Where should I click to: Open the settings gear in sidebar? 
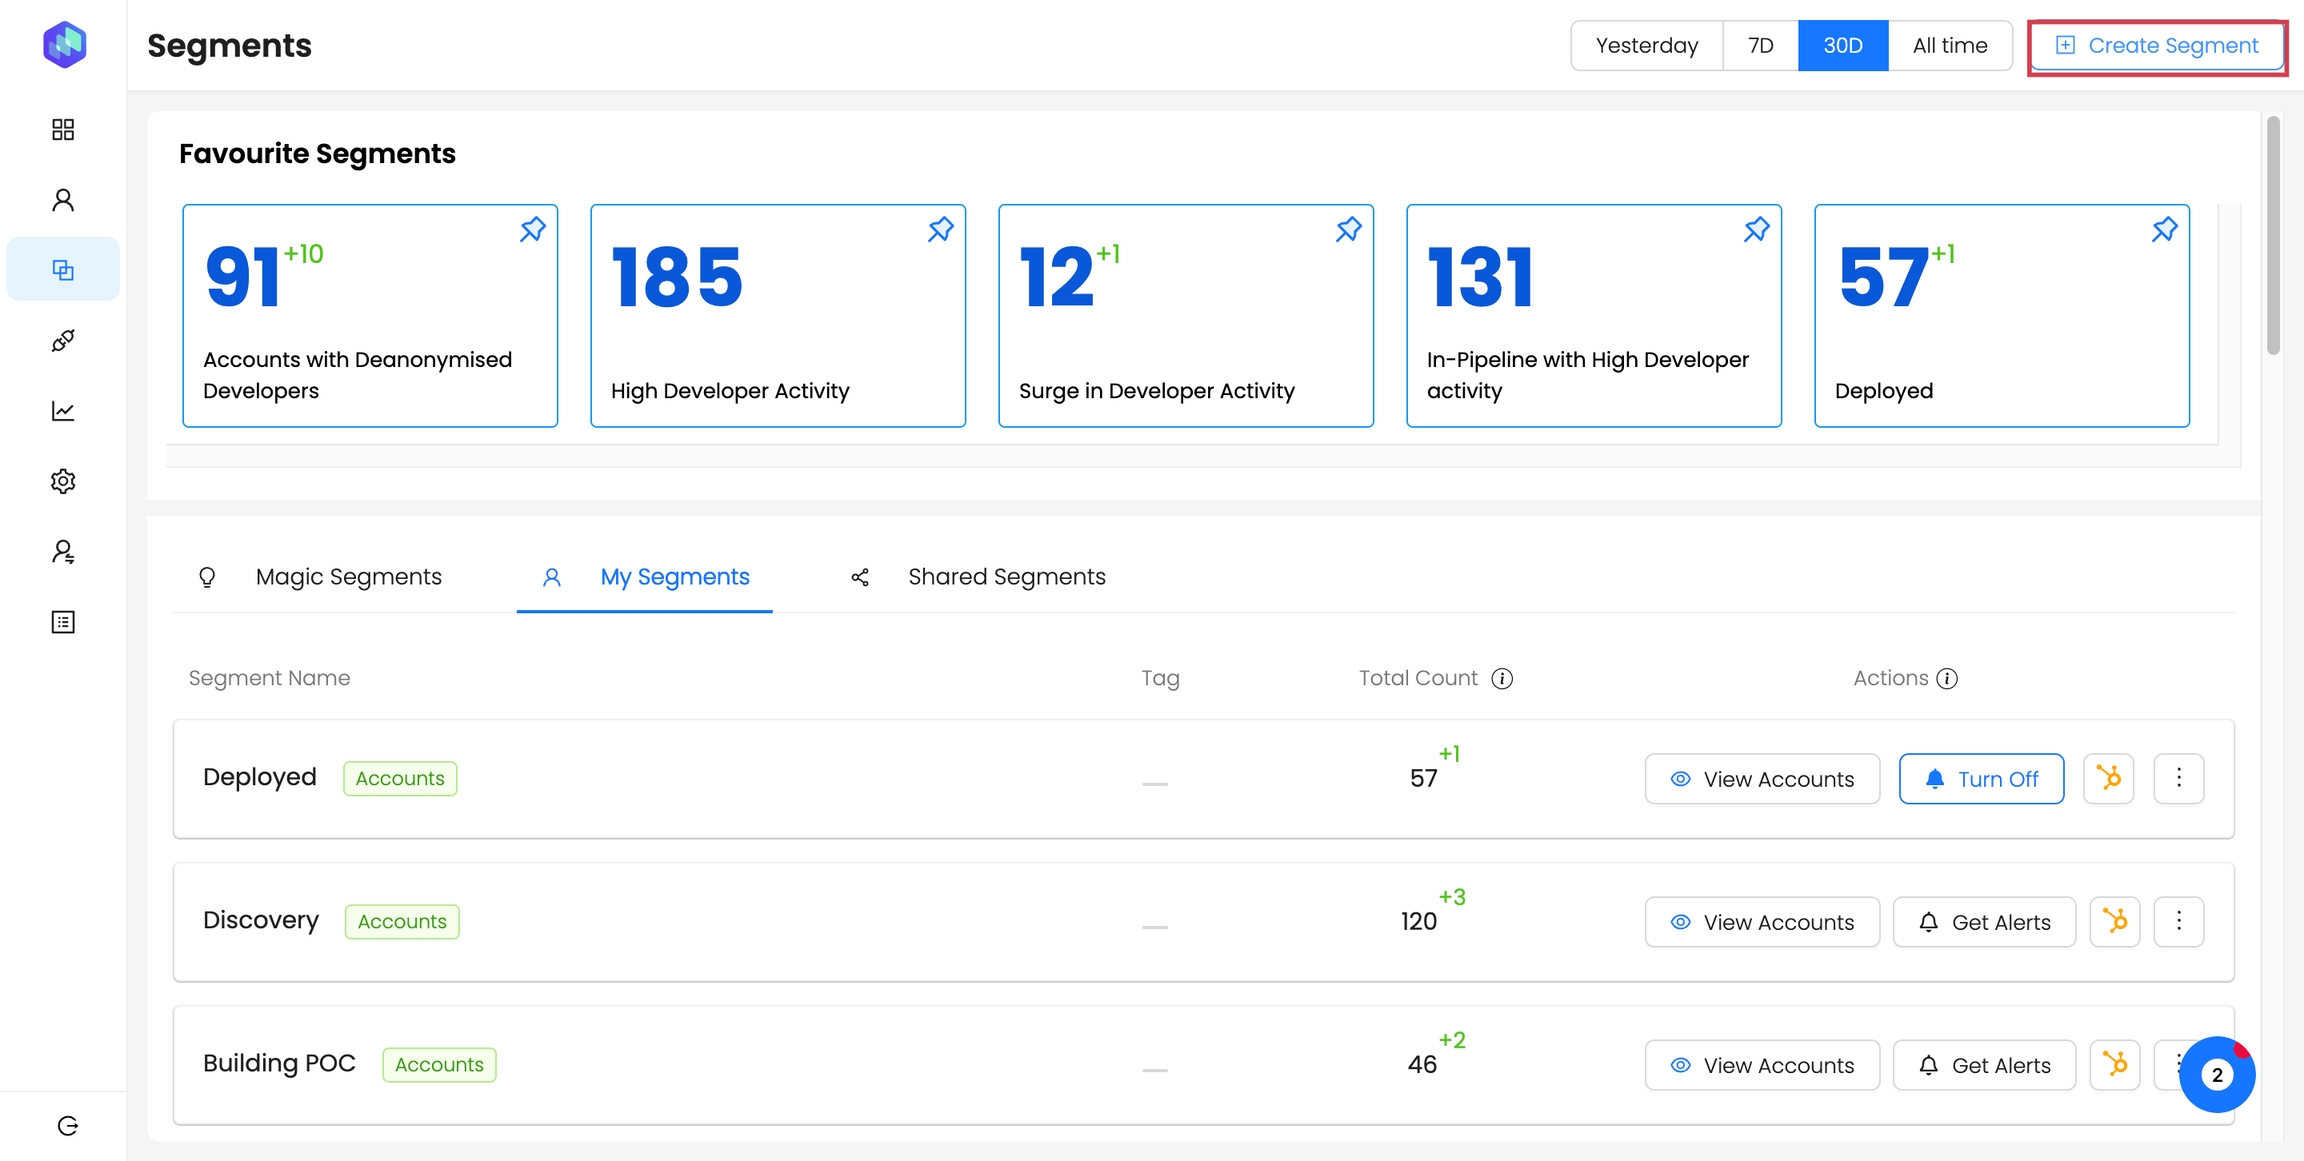[x=63, y=481]
